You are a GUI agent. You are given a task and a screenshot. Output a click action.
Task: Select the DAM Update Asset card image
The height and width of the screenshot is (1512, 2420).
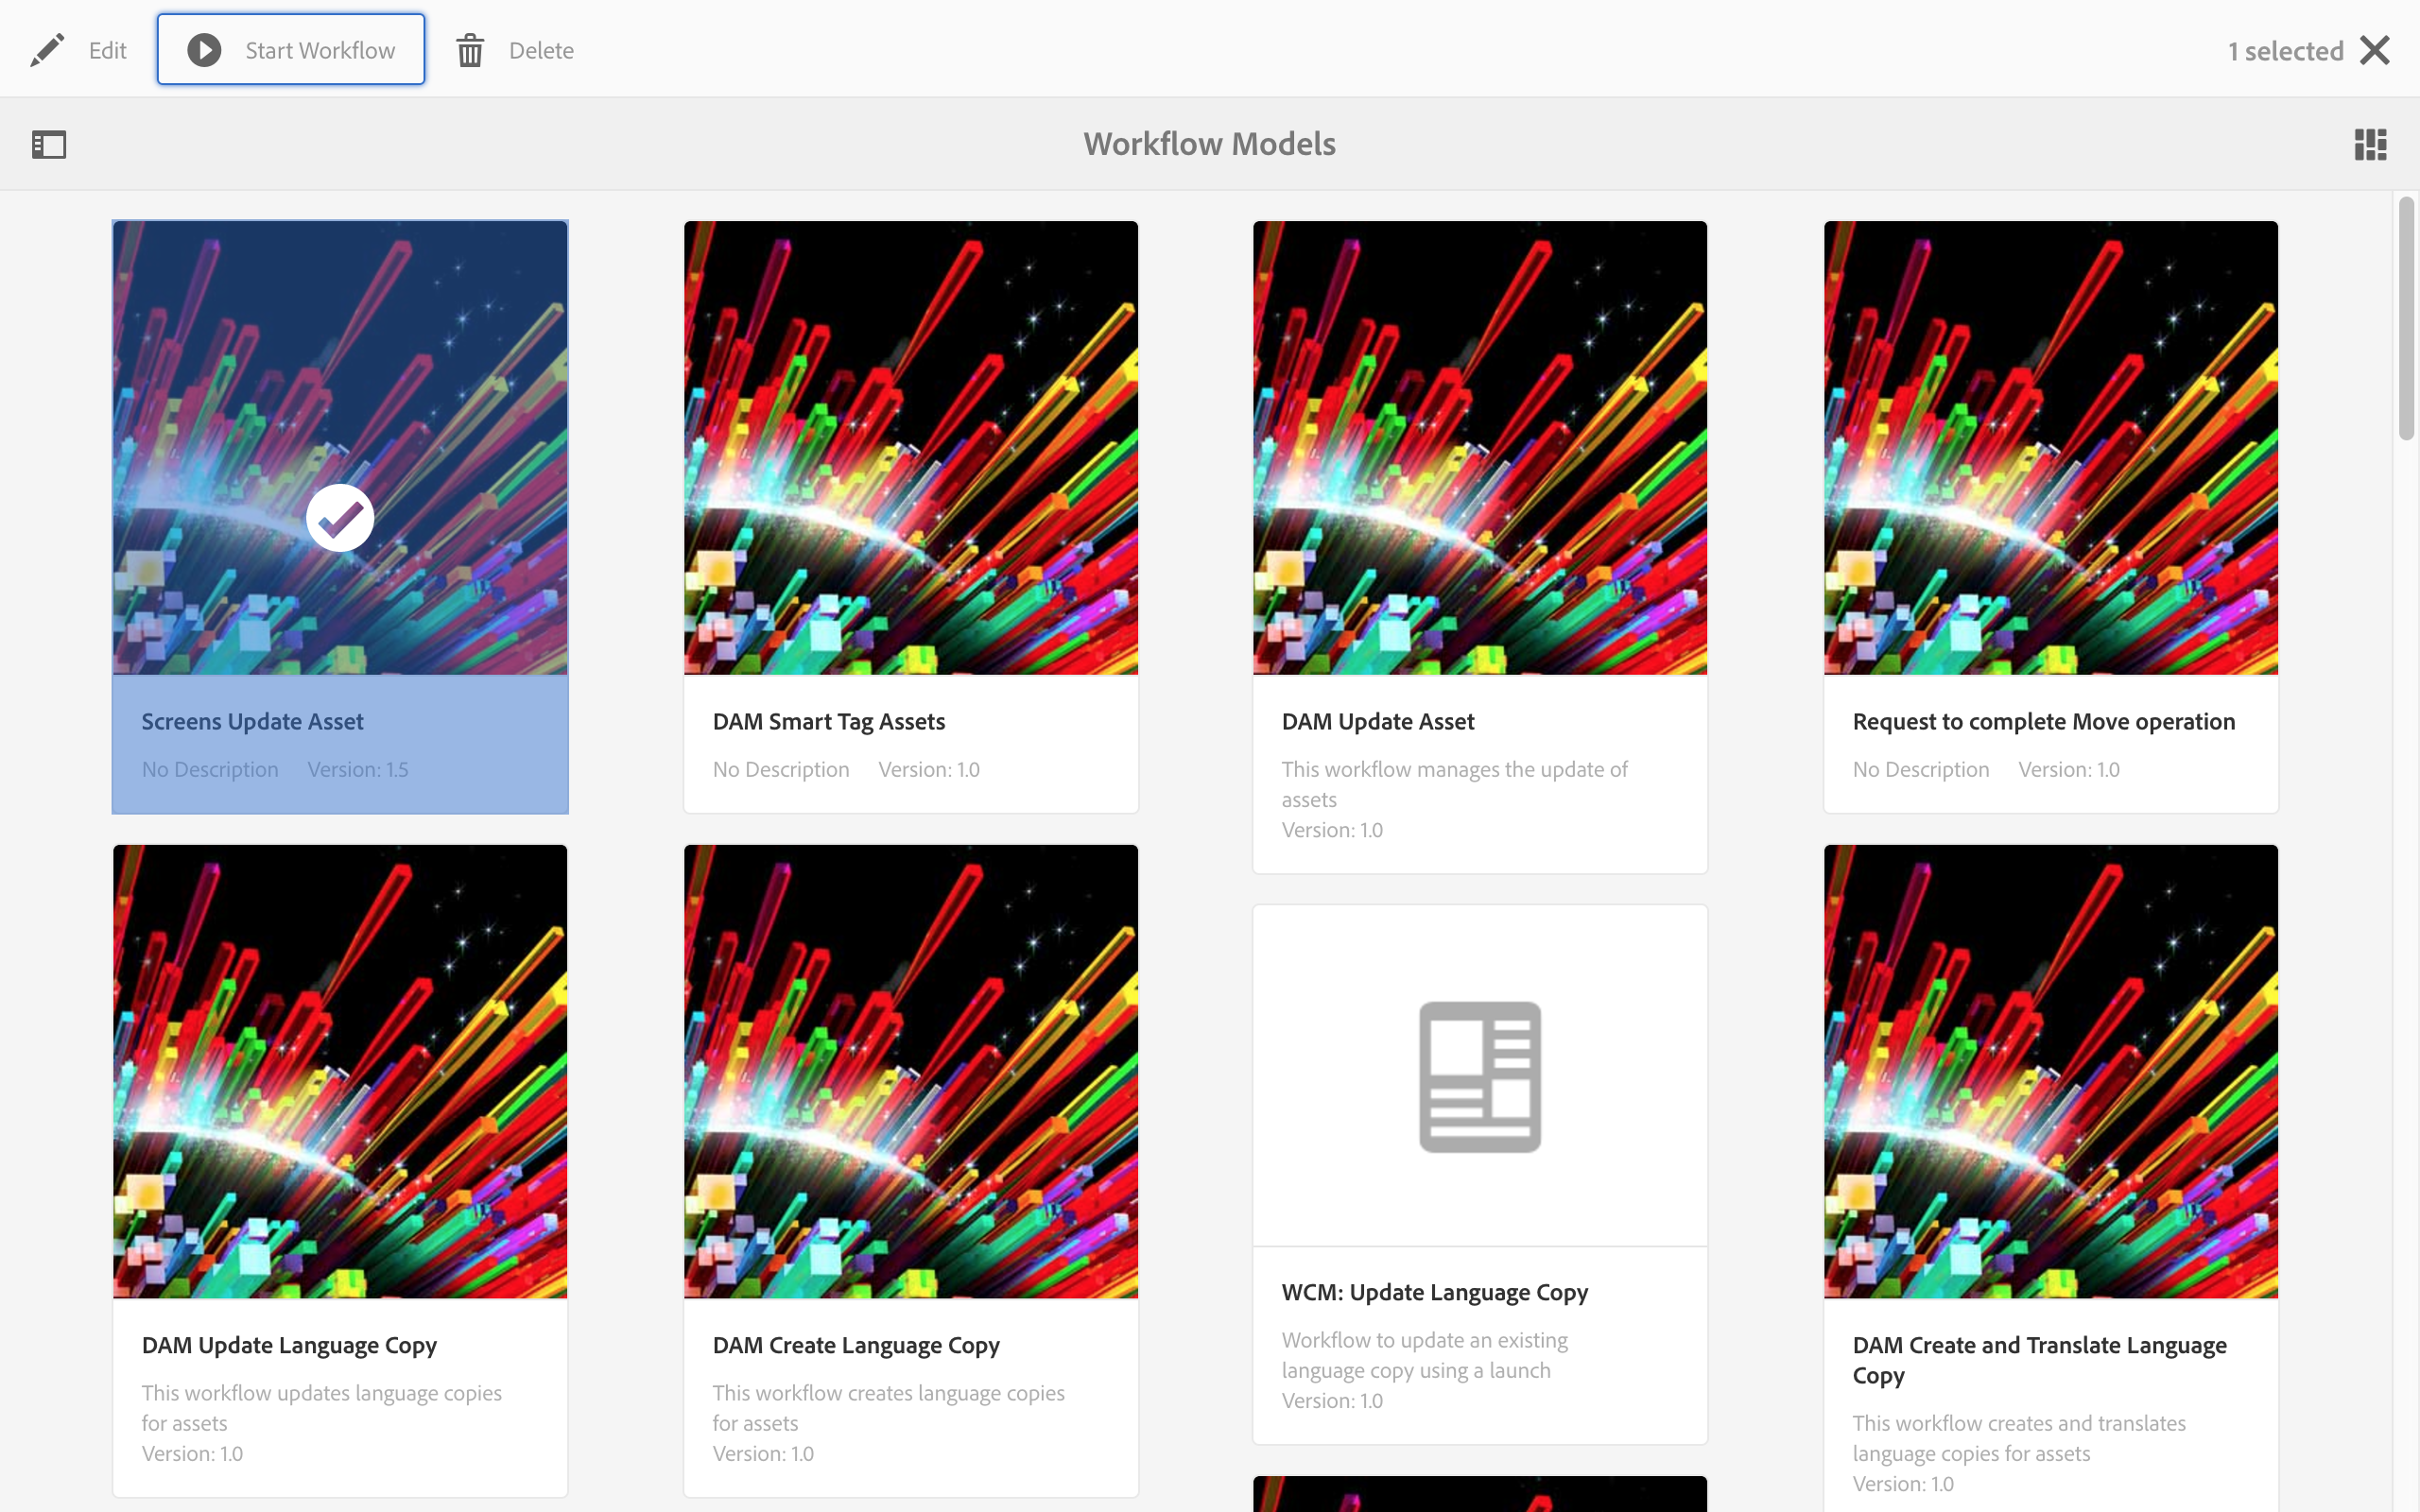1480,447
